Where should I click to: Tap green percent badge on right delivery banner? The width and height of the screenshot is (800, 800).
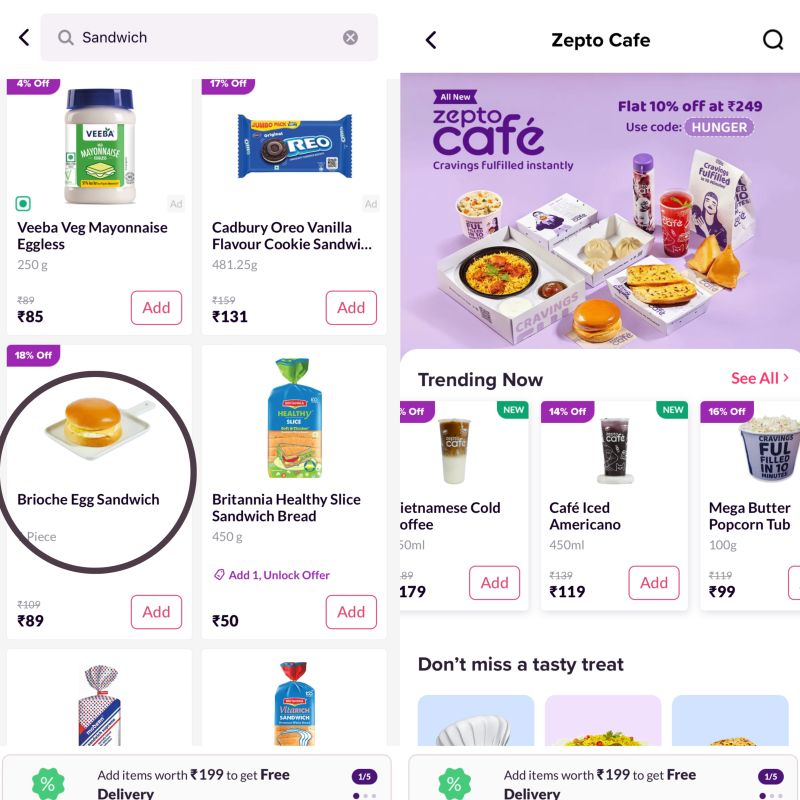point(454,783)
